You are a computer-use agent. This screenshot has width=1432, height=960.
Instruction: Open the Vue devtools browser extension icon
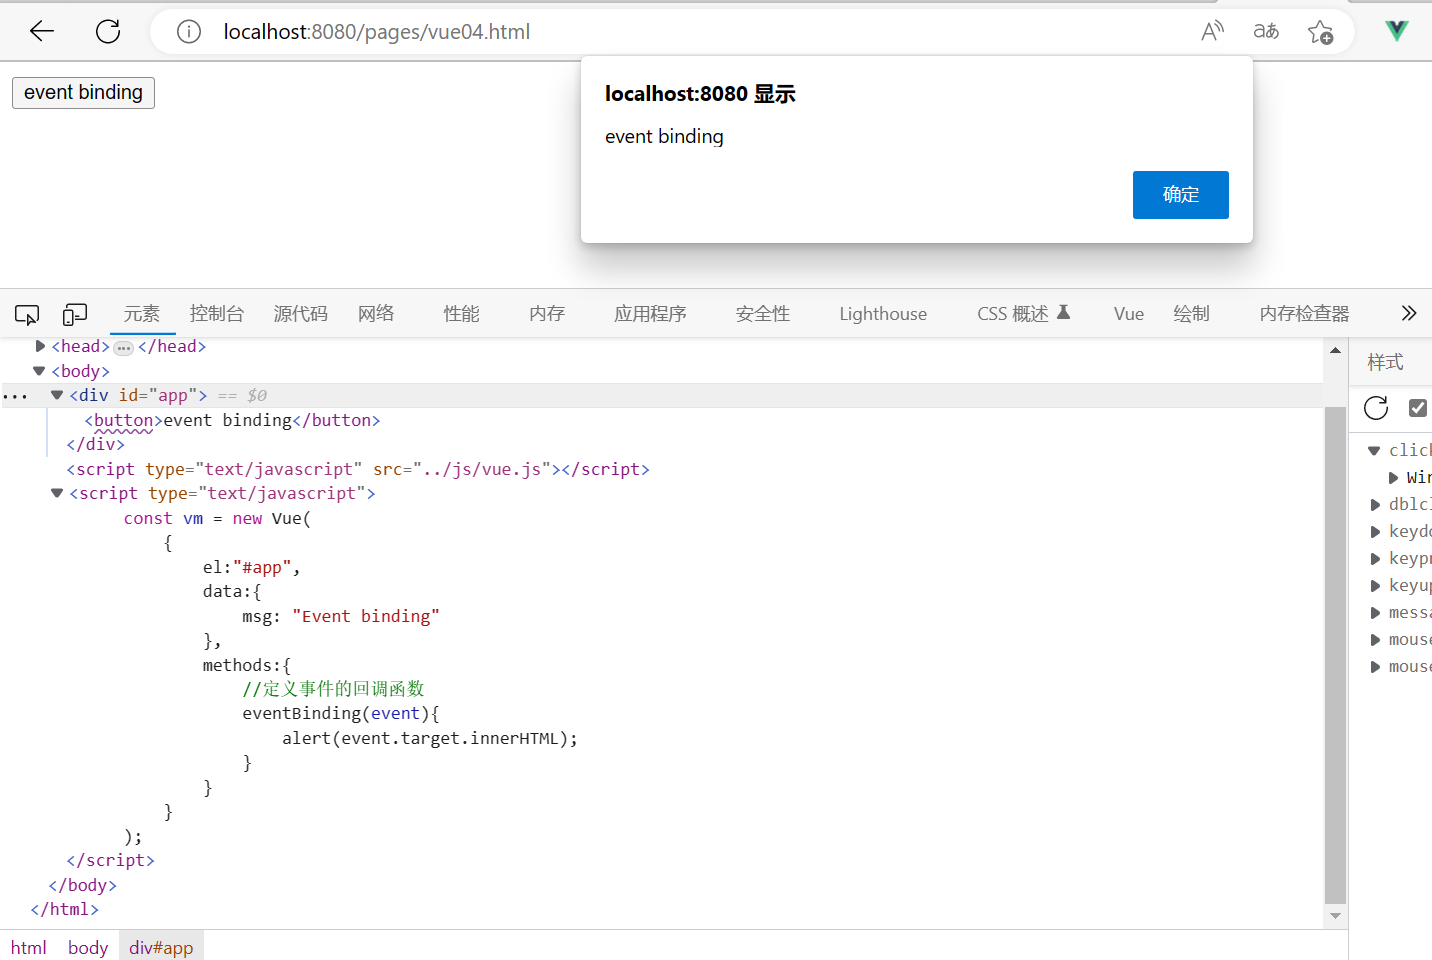[x=1396, y=30]
